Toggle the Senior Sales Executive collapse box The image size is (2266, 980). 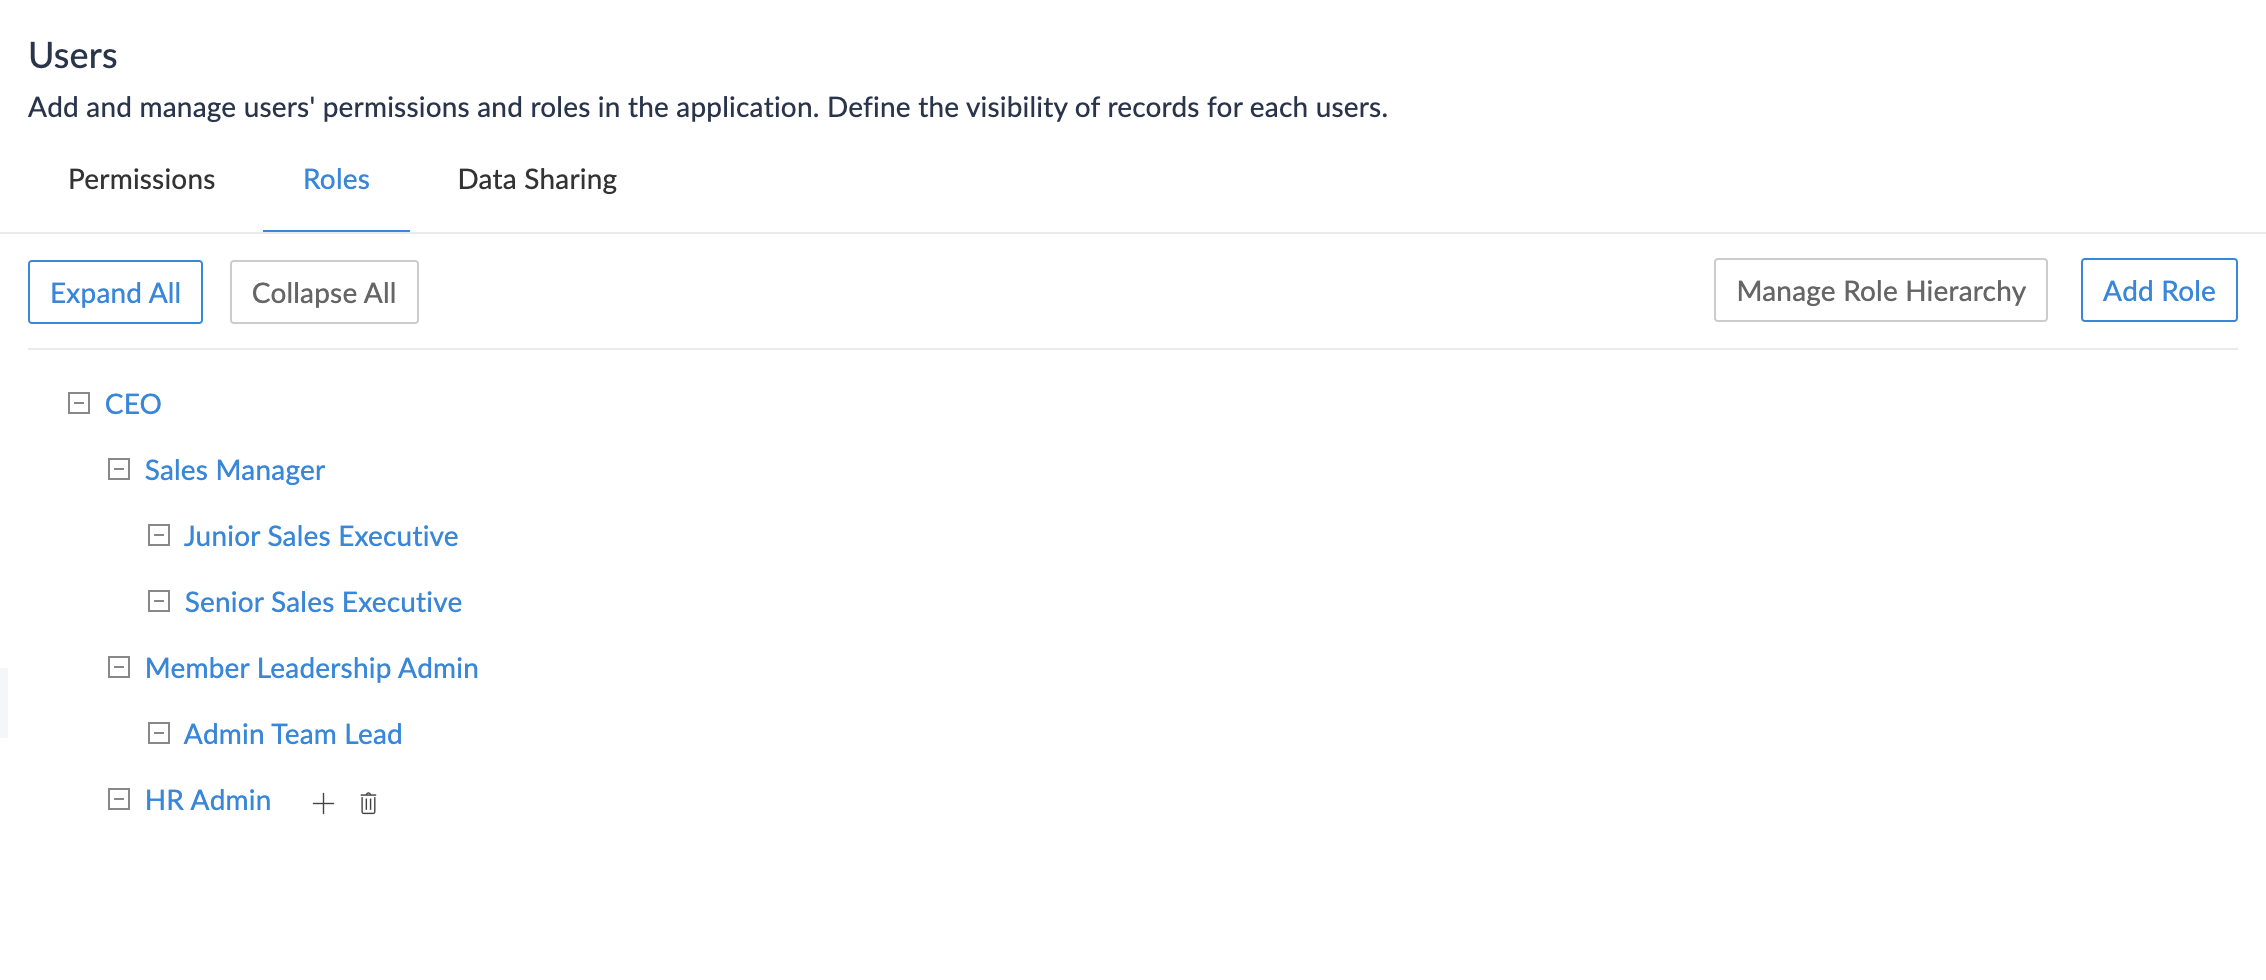point(159,602)
